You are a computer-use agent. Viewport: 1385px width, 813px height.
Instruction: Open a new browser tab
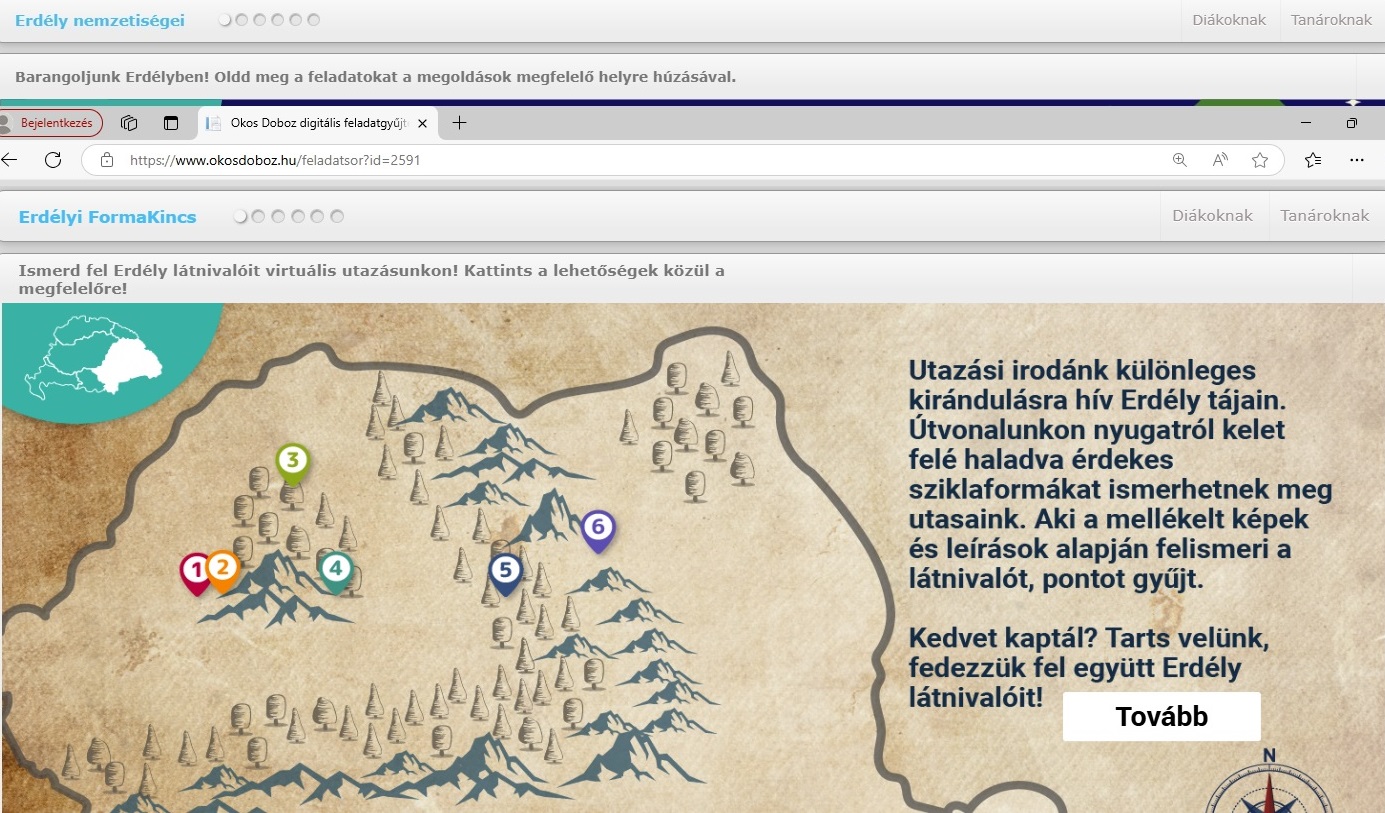[x=459, y=123]
